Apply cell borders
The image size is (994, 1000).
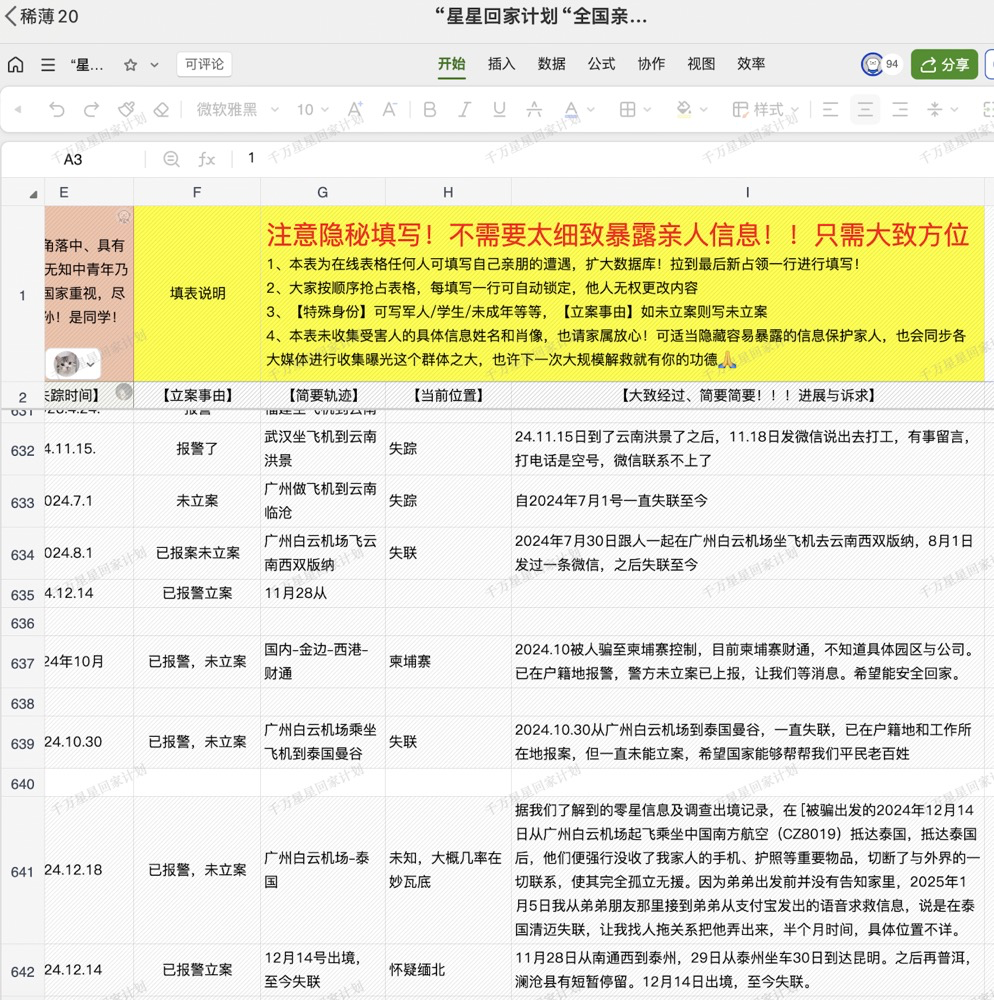627,110
